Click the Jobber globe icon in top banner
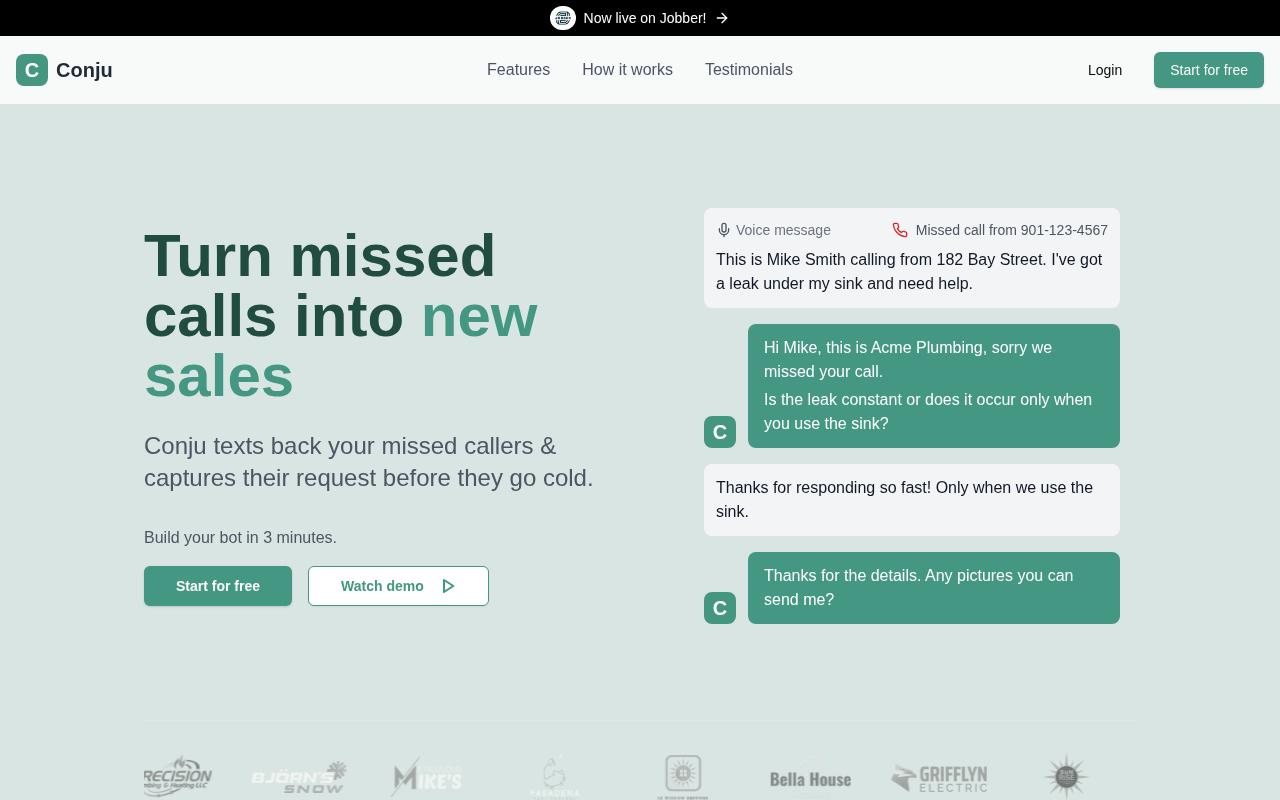 (x=563, y=18)
